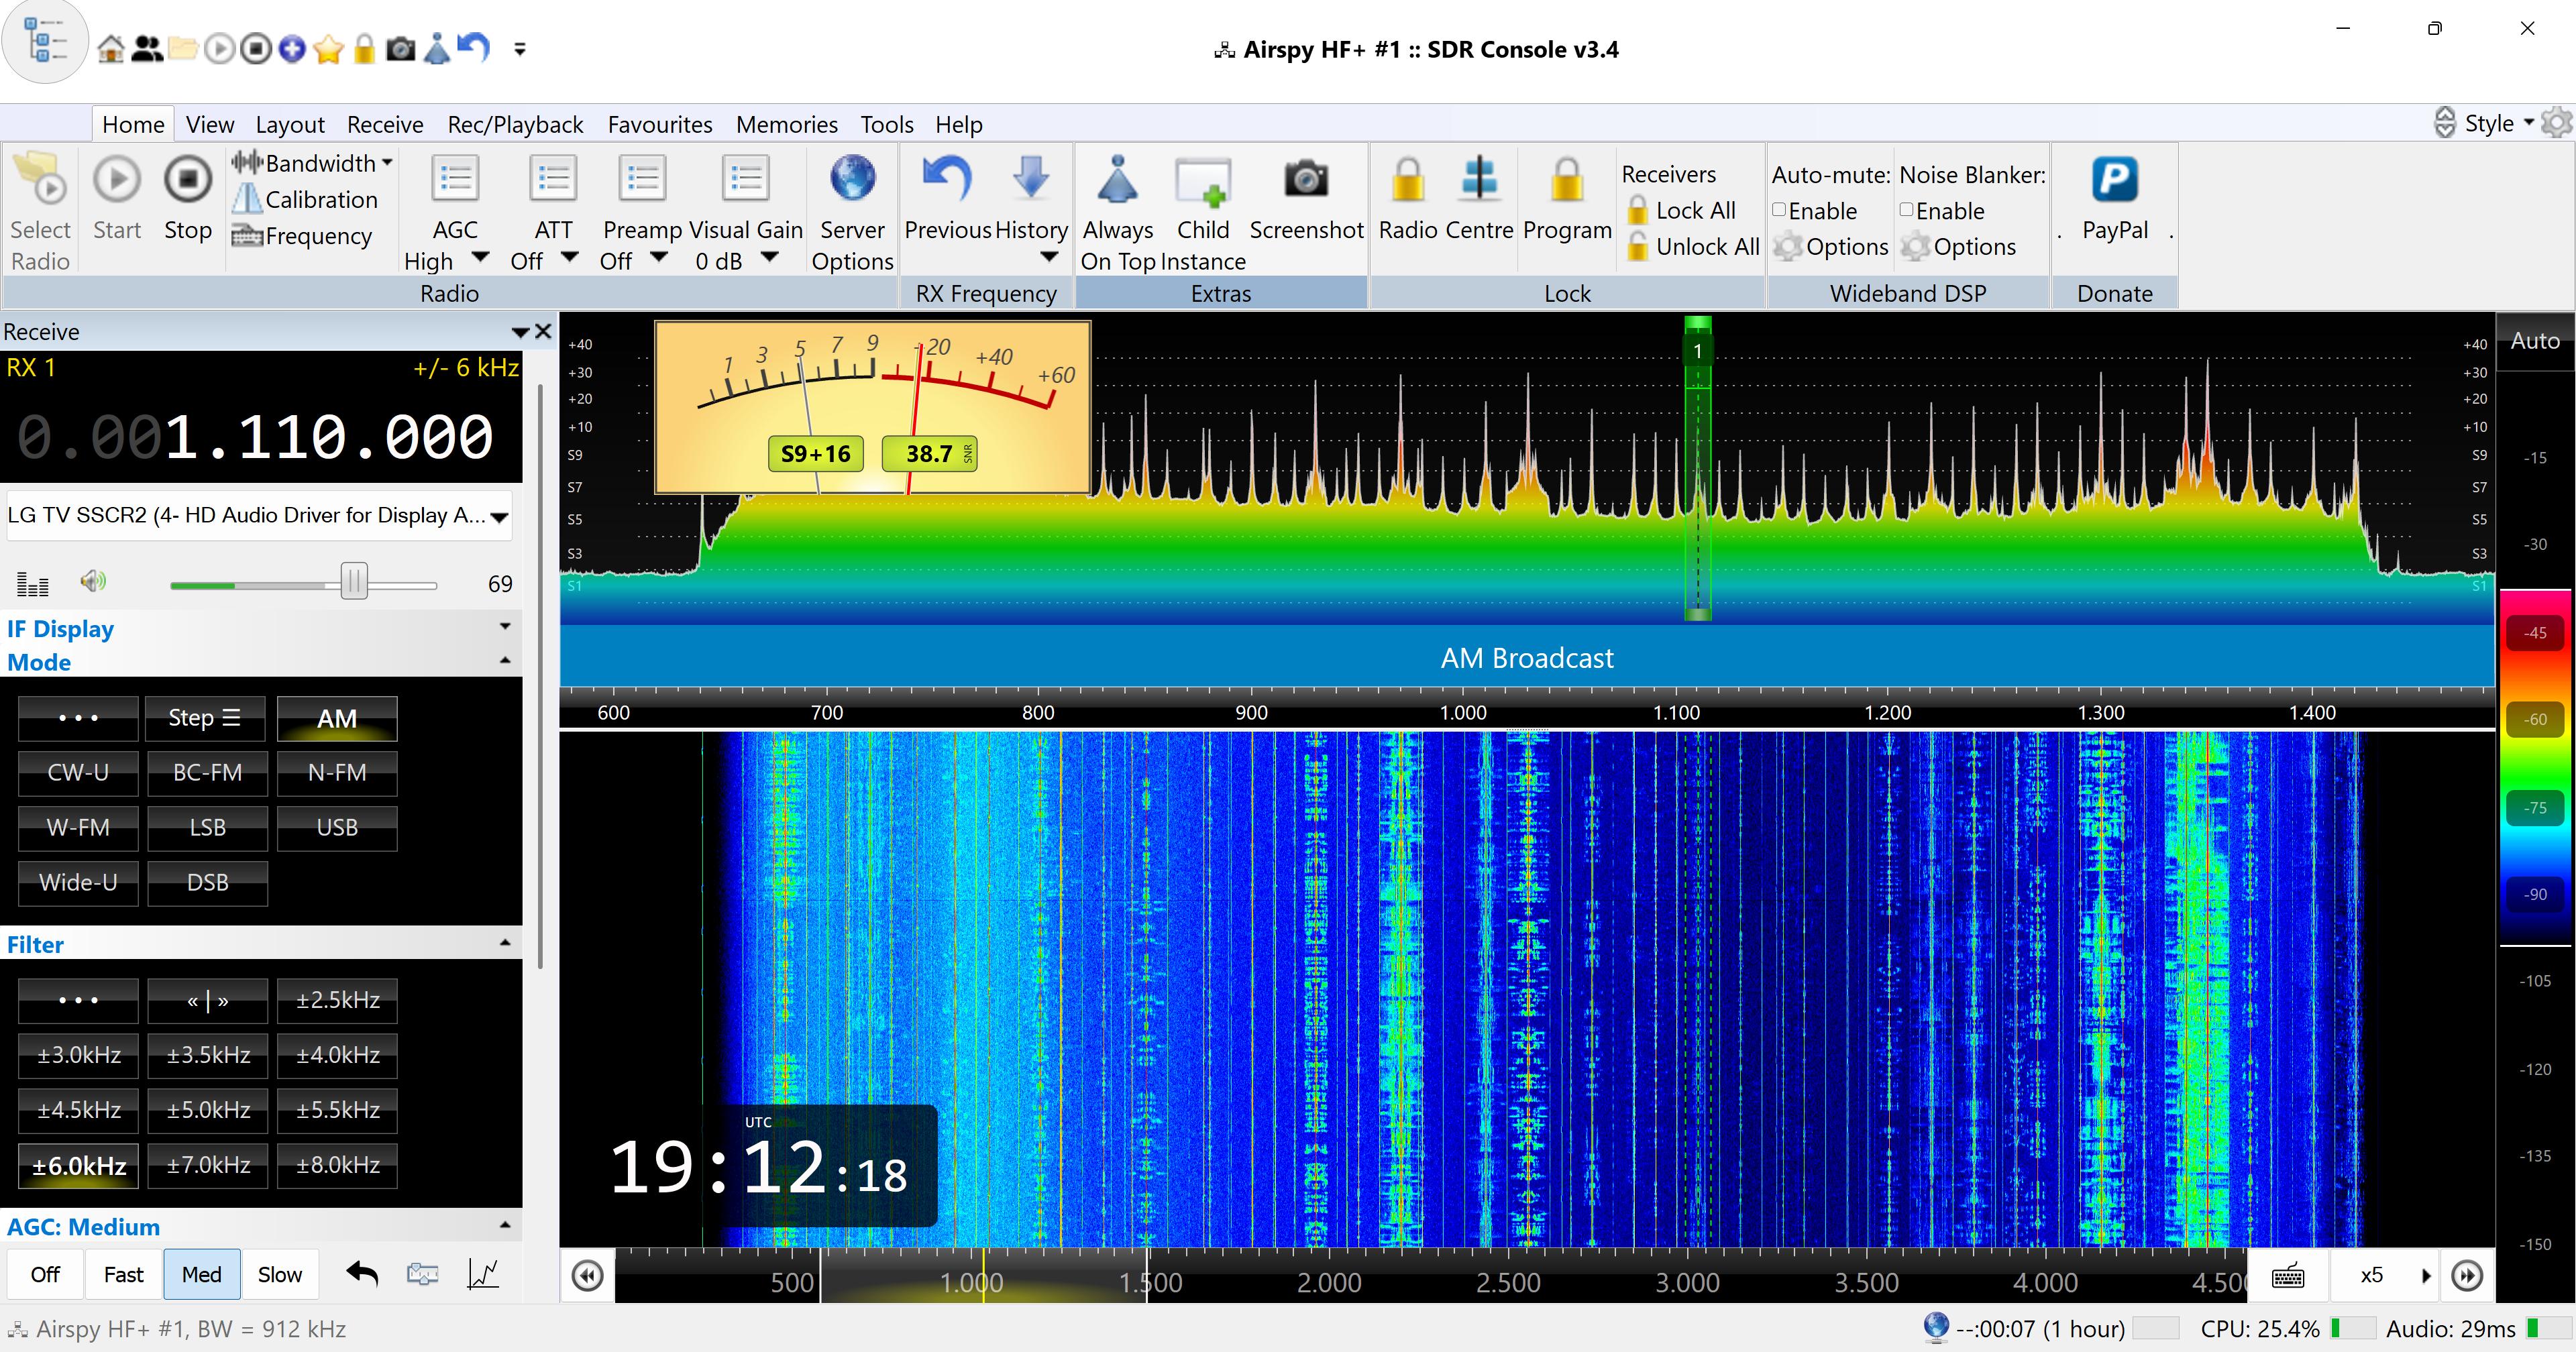Screen dimensions: 2576x1352
Task: Click the camera icon in quick access toolbar
Action: (x=401, y=48)
